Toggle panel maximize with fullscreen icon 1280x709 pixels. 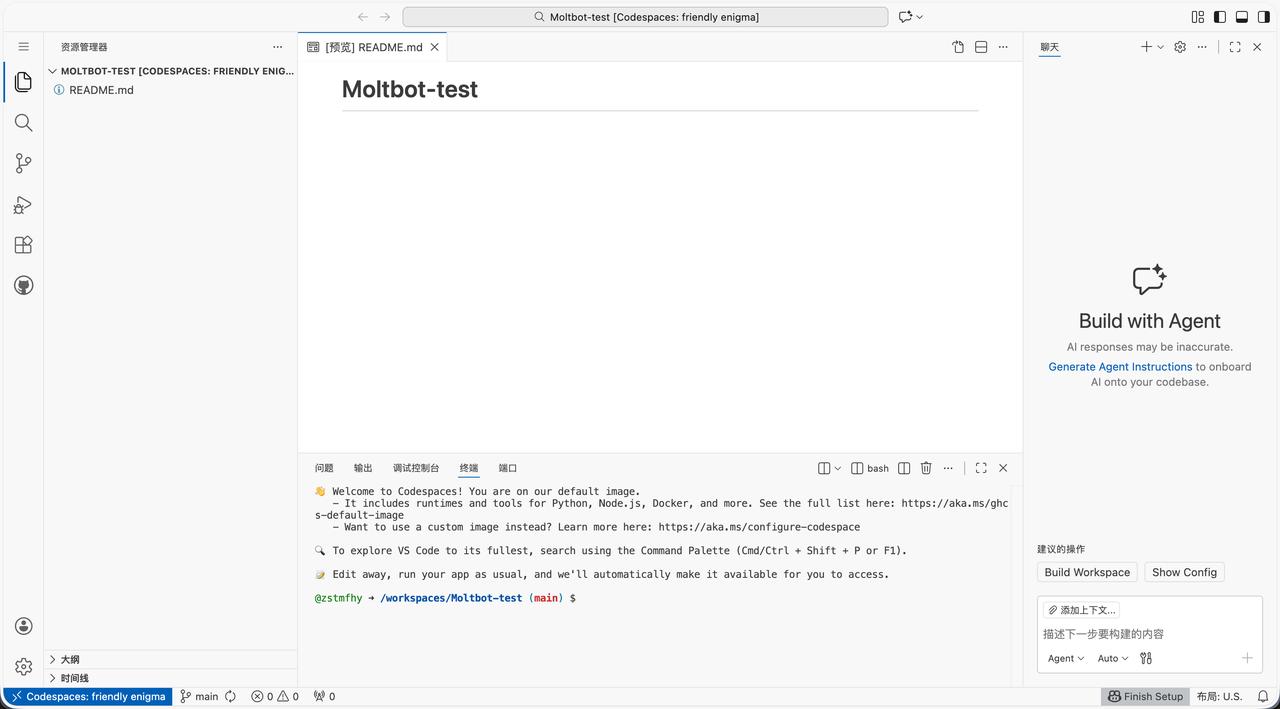click(x=980, y=468)
